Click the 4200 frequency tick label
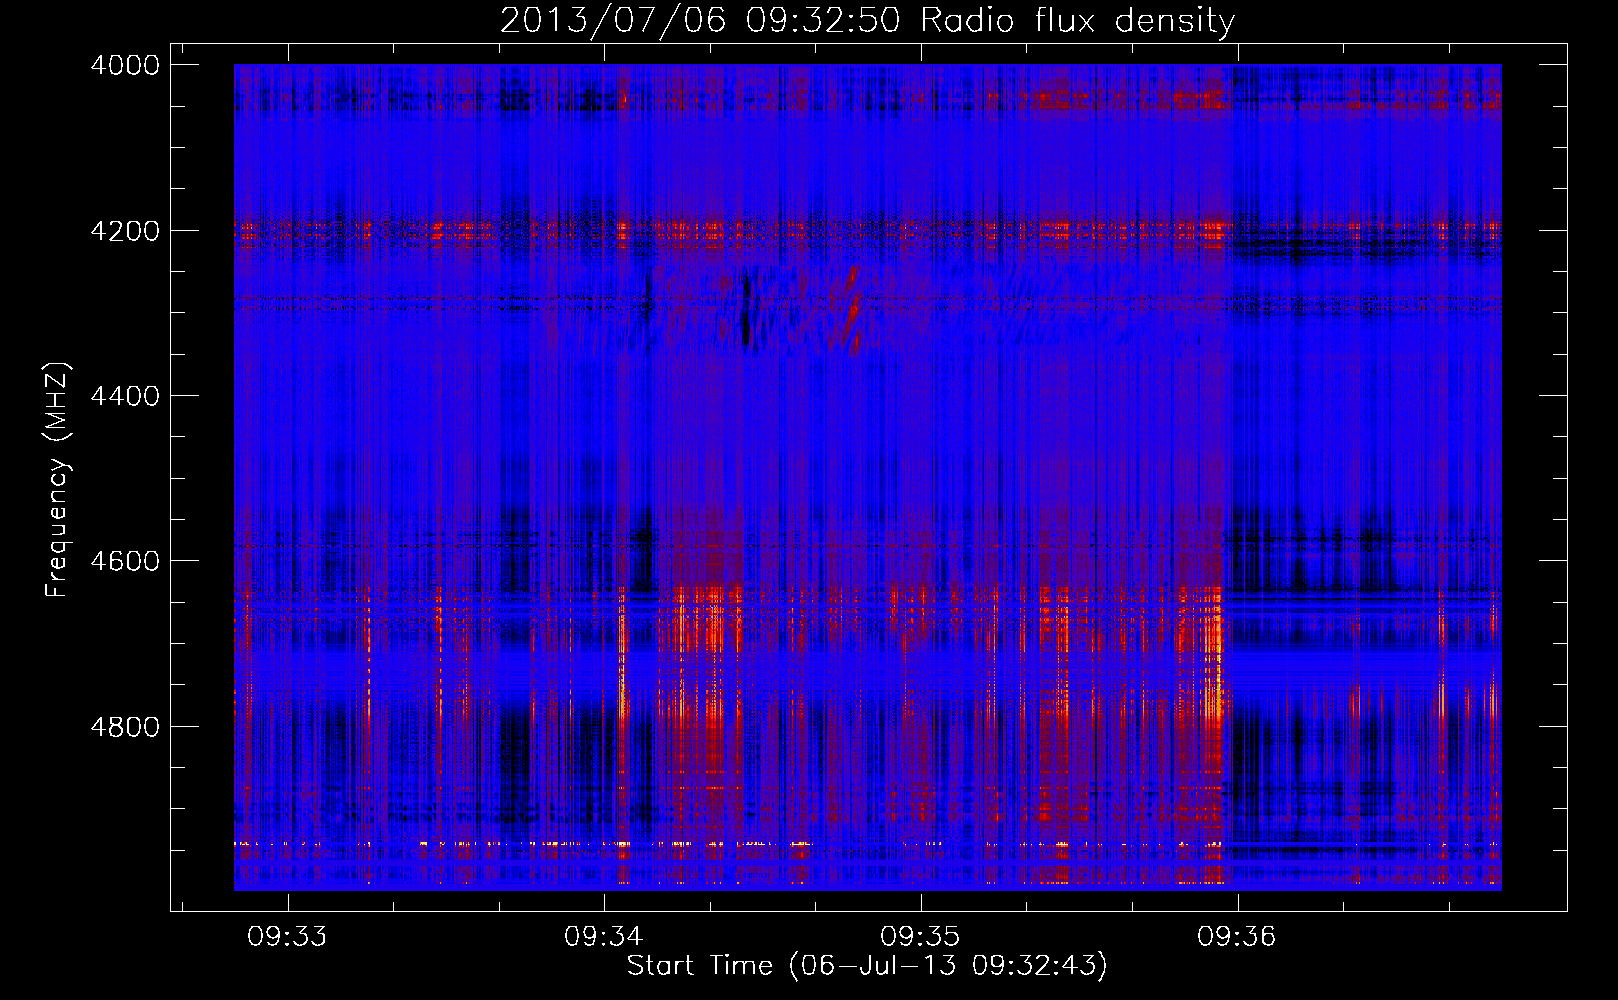This screenshot has height=1000, width=1618. point(125,231)
